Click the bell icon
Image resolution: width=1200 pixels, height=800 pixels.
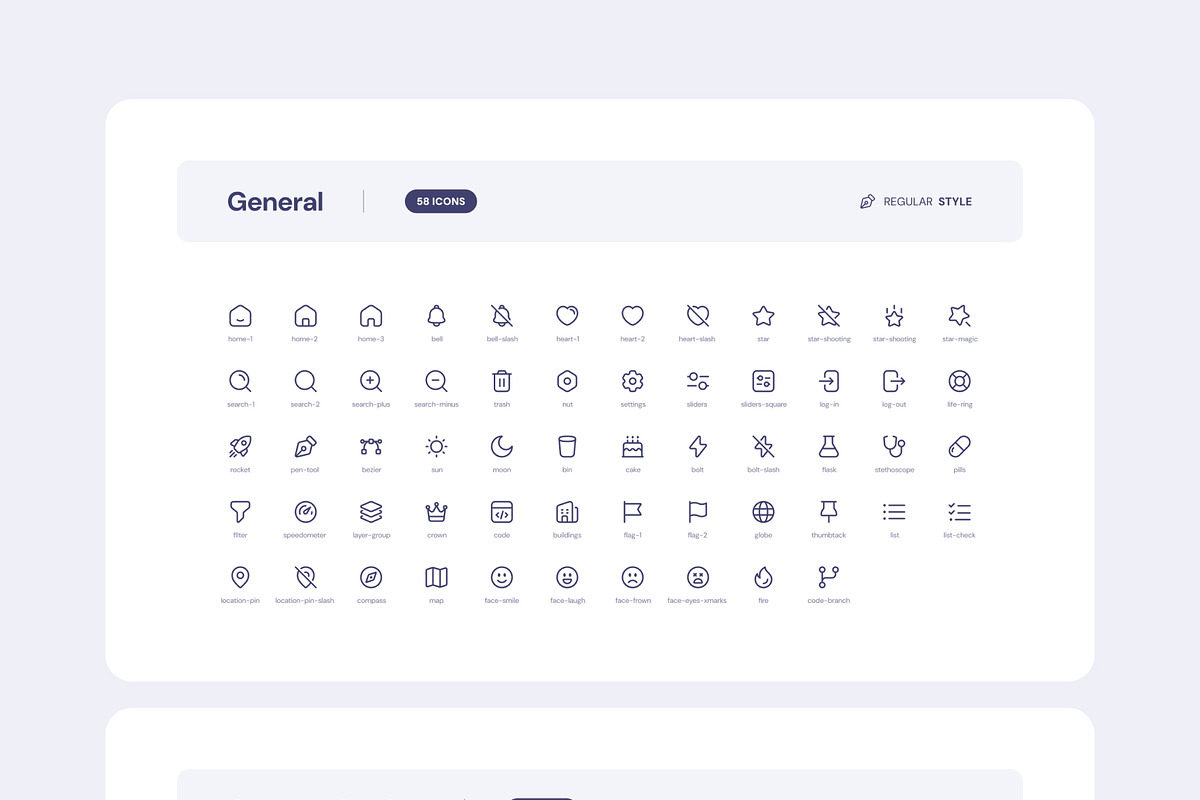(436, 316)
